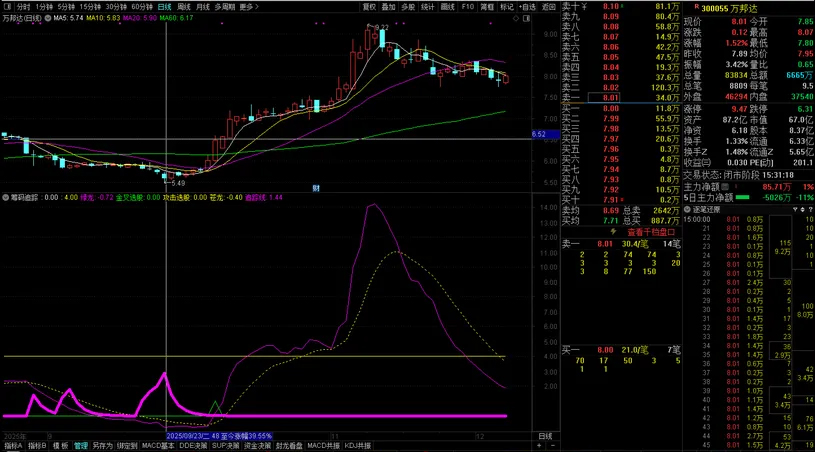
Task: Click the green triangle signal on the indicator
Action: (214, 407)
